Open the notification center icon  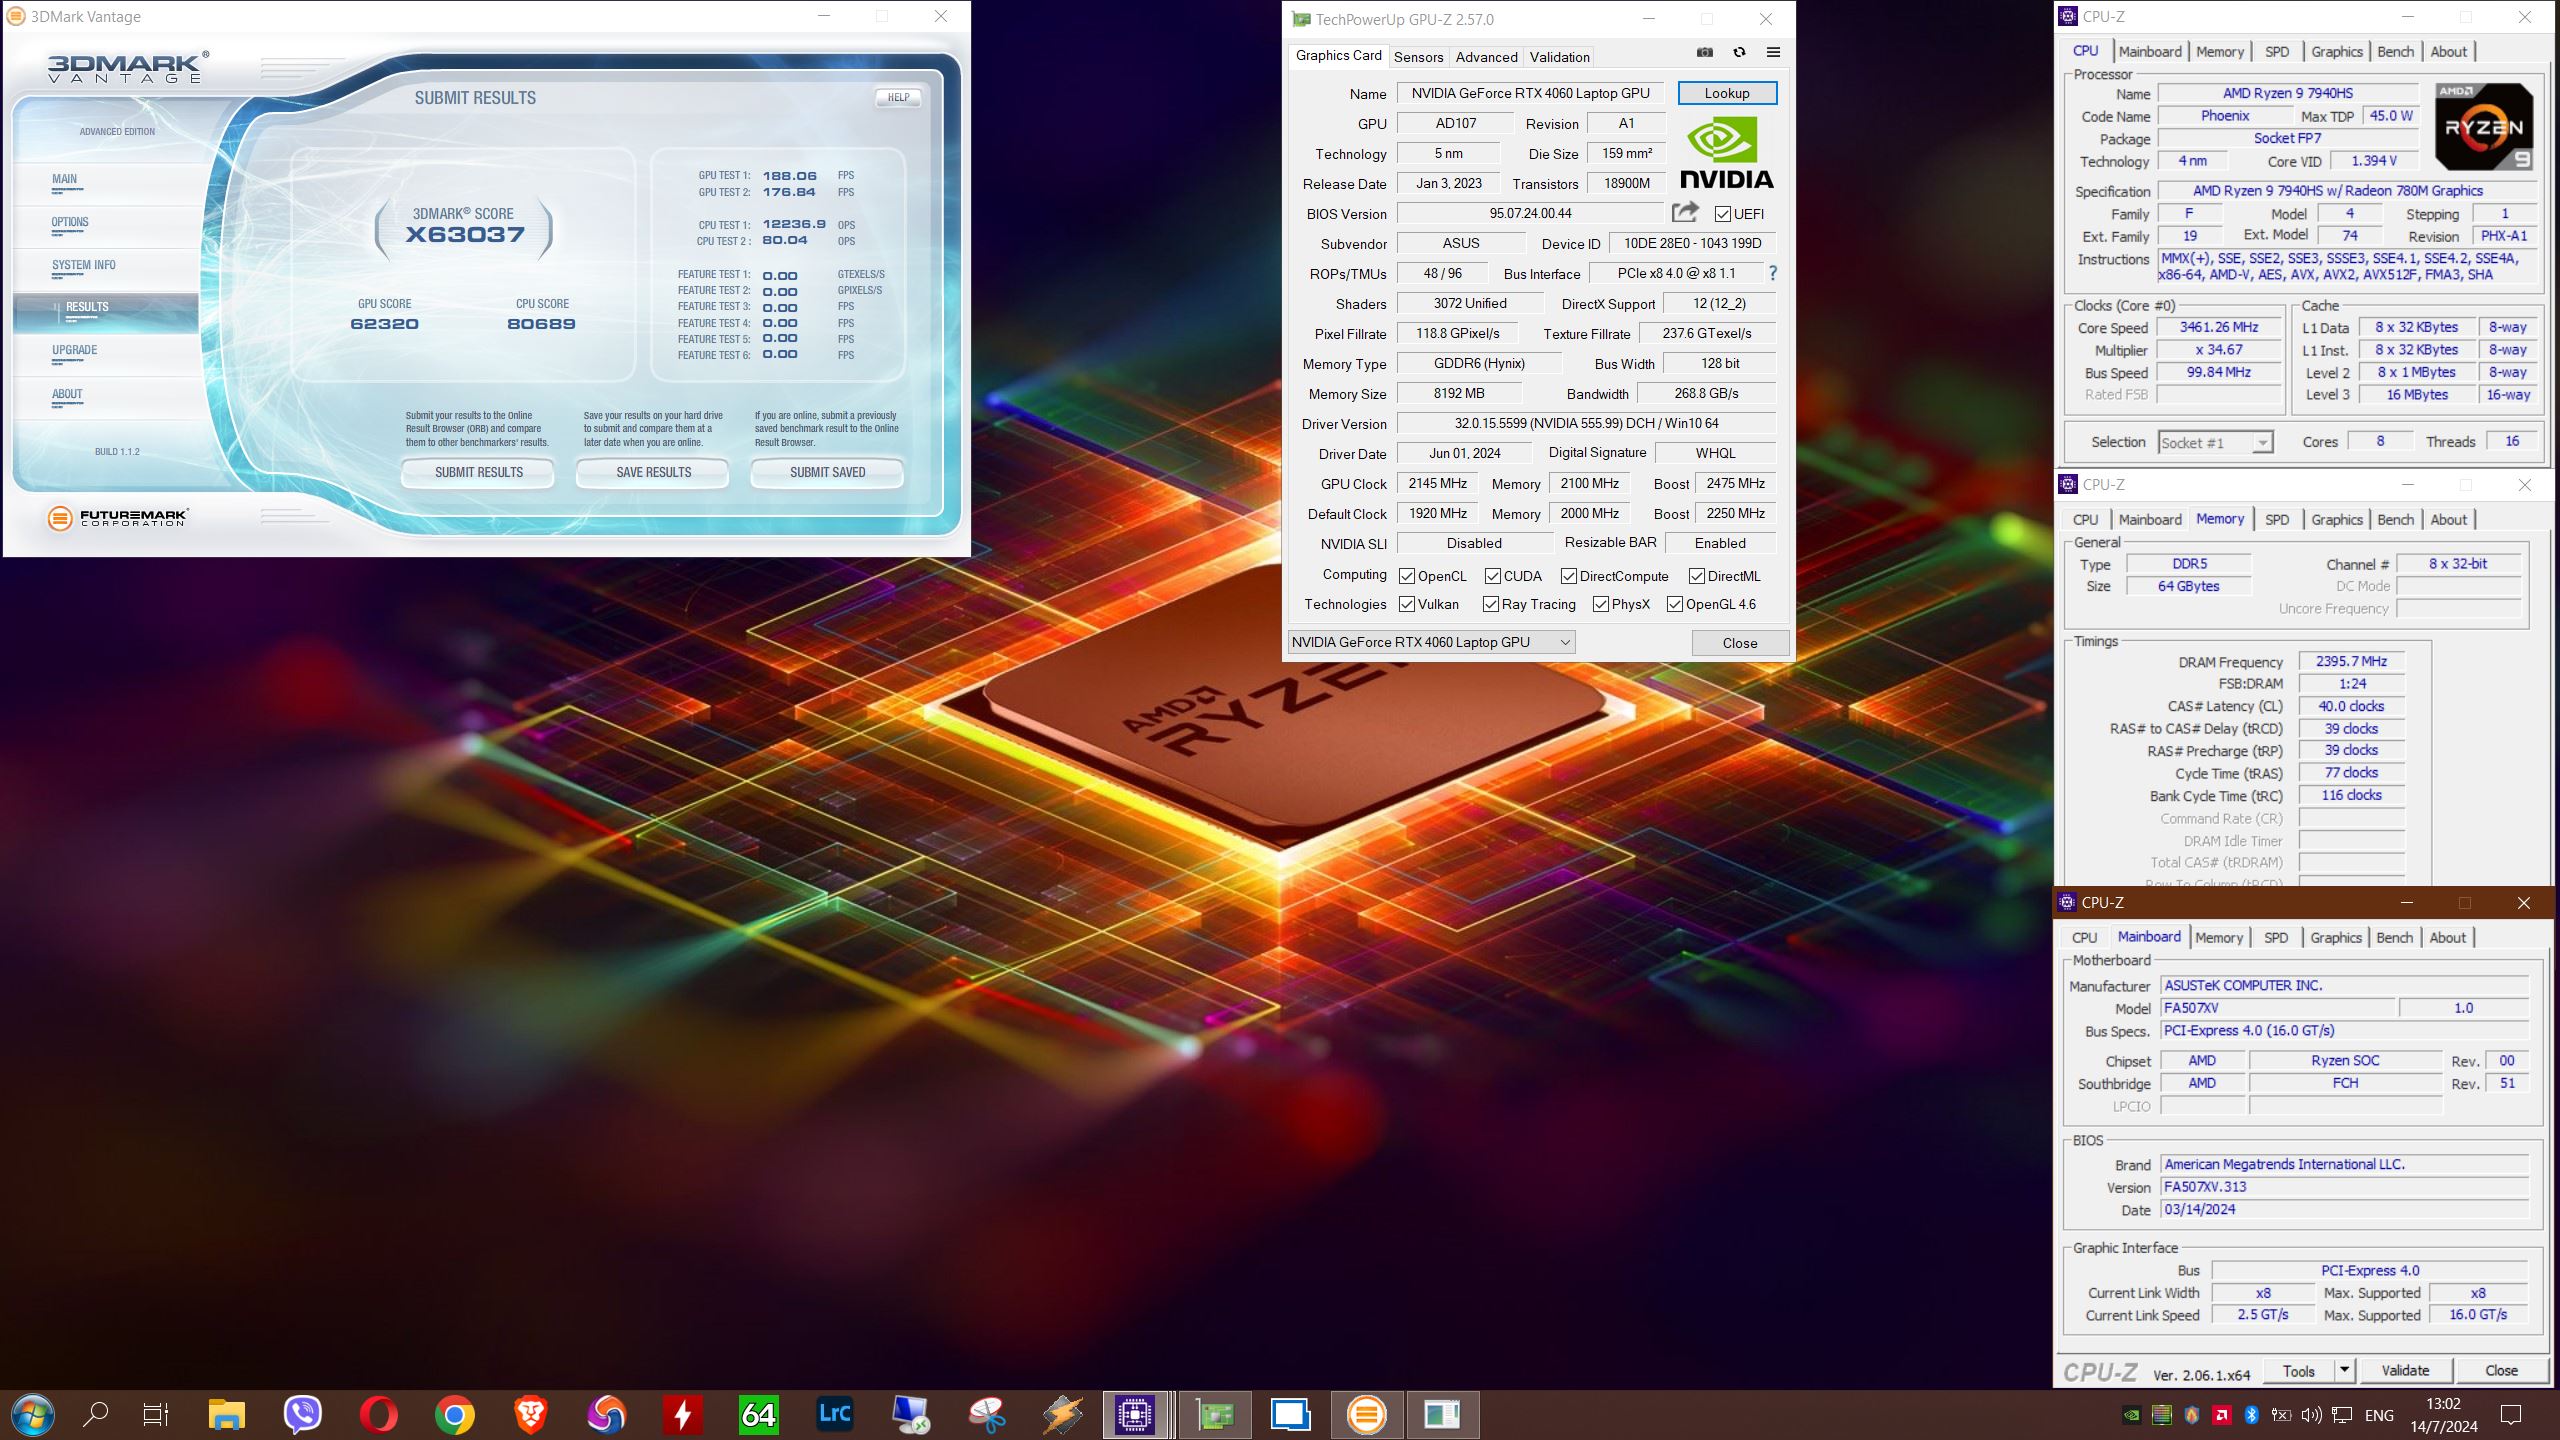[2511, 1414]
